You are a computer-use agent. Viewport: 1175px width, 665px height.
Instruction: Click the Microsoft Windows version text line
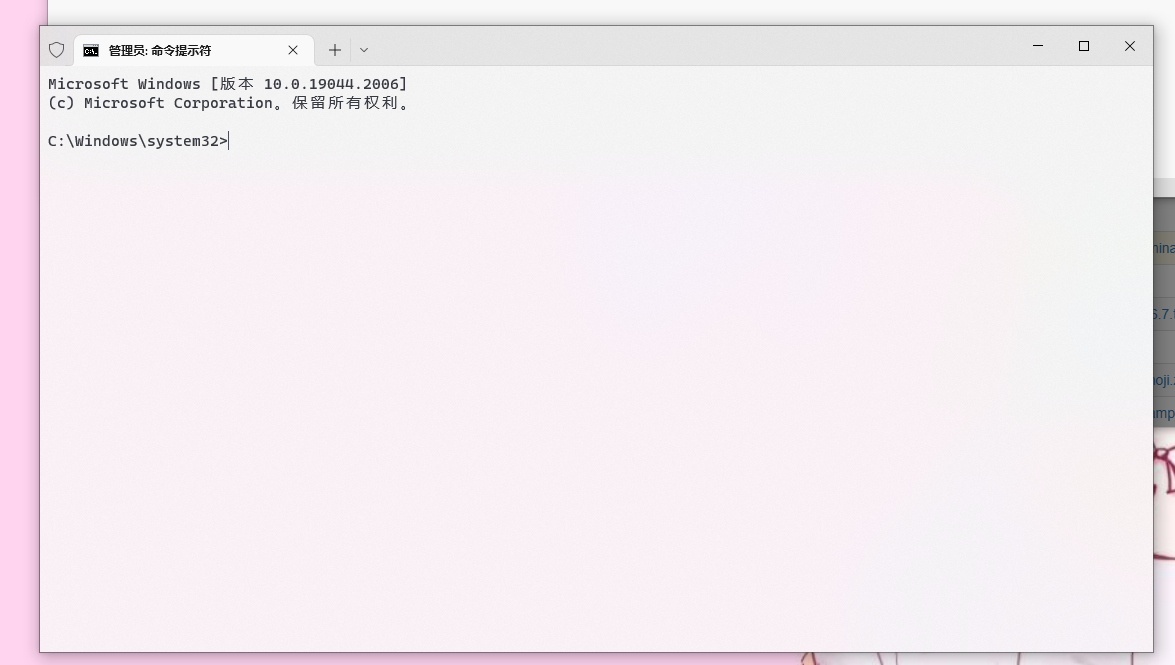click(x=227, y=84)
